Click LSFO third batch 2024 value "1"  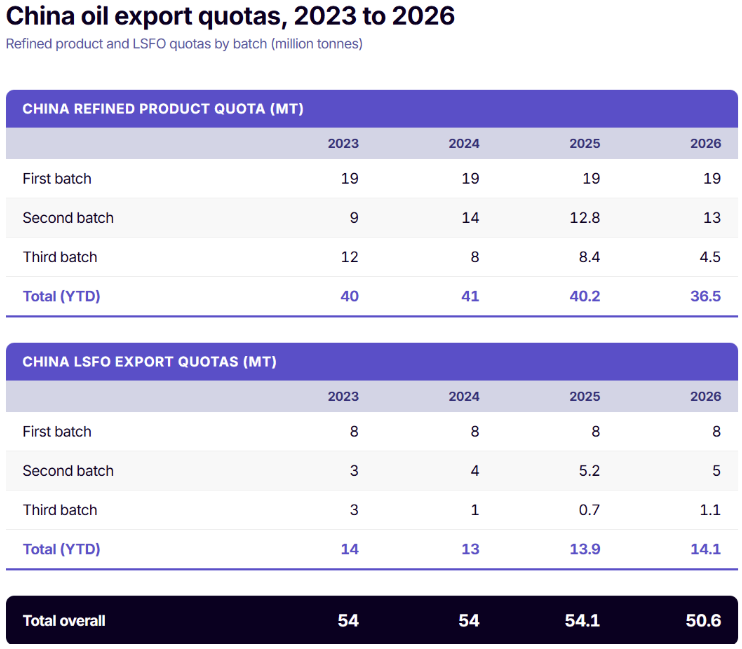pos(475,510)
